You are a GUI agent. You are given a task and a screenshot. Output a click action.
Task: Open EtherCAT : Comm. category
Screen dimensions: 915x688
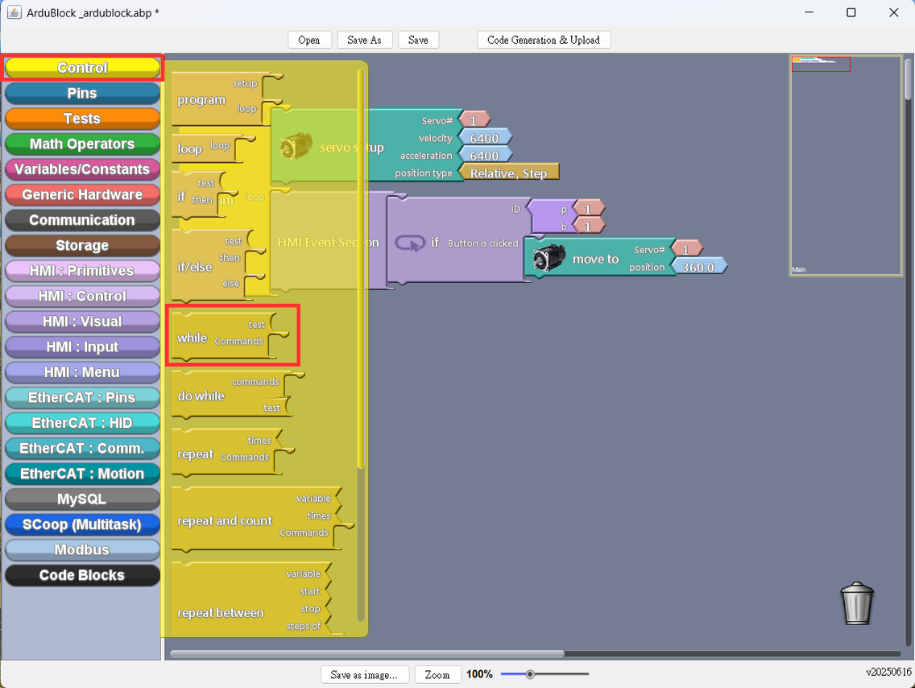pos(82,449)
